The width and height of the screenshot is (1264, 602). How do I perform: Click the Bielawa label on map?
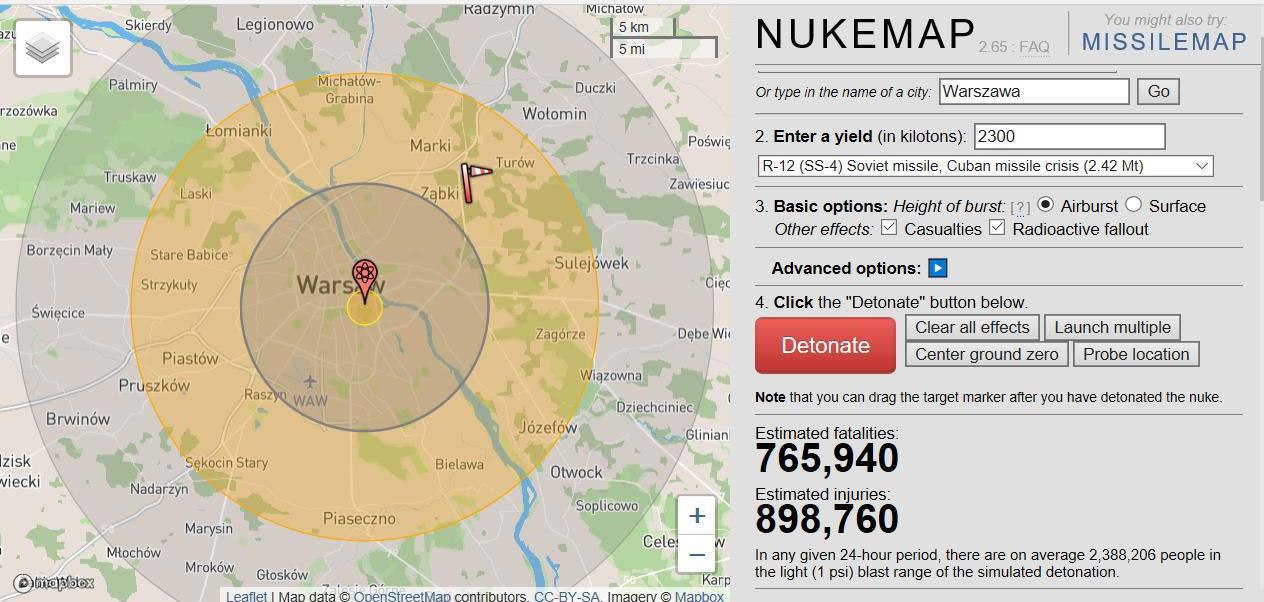click(460, 464)
